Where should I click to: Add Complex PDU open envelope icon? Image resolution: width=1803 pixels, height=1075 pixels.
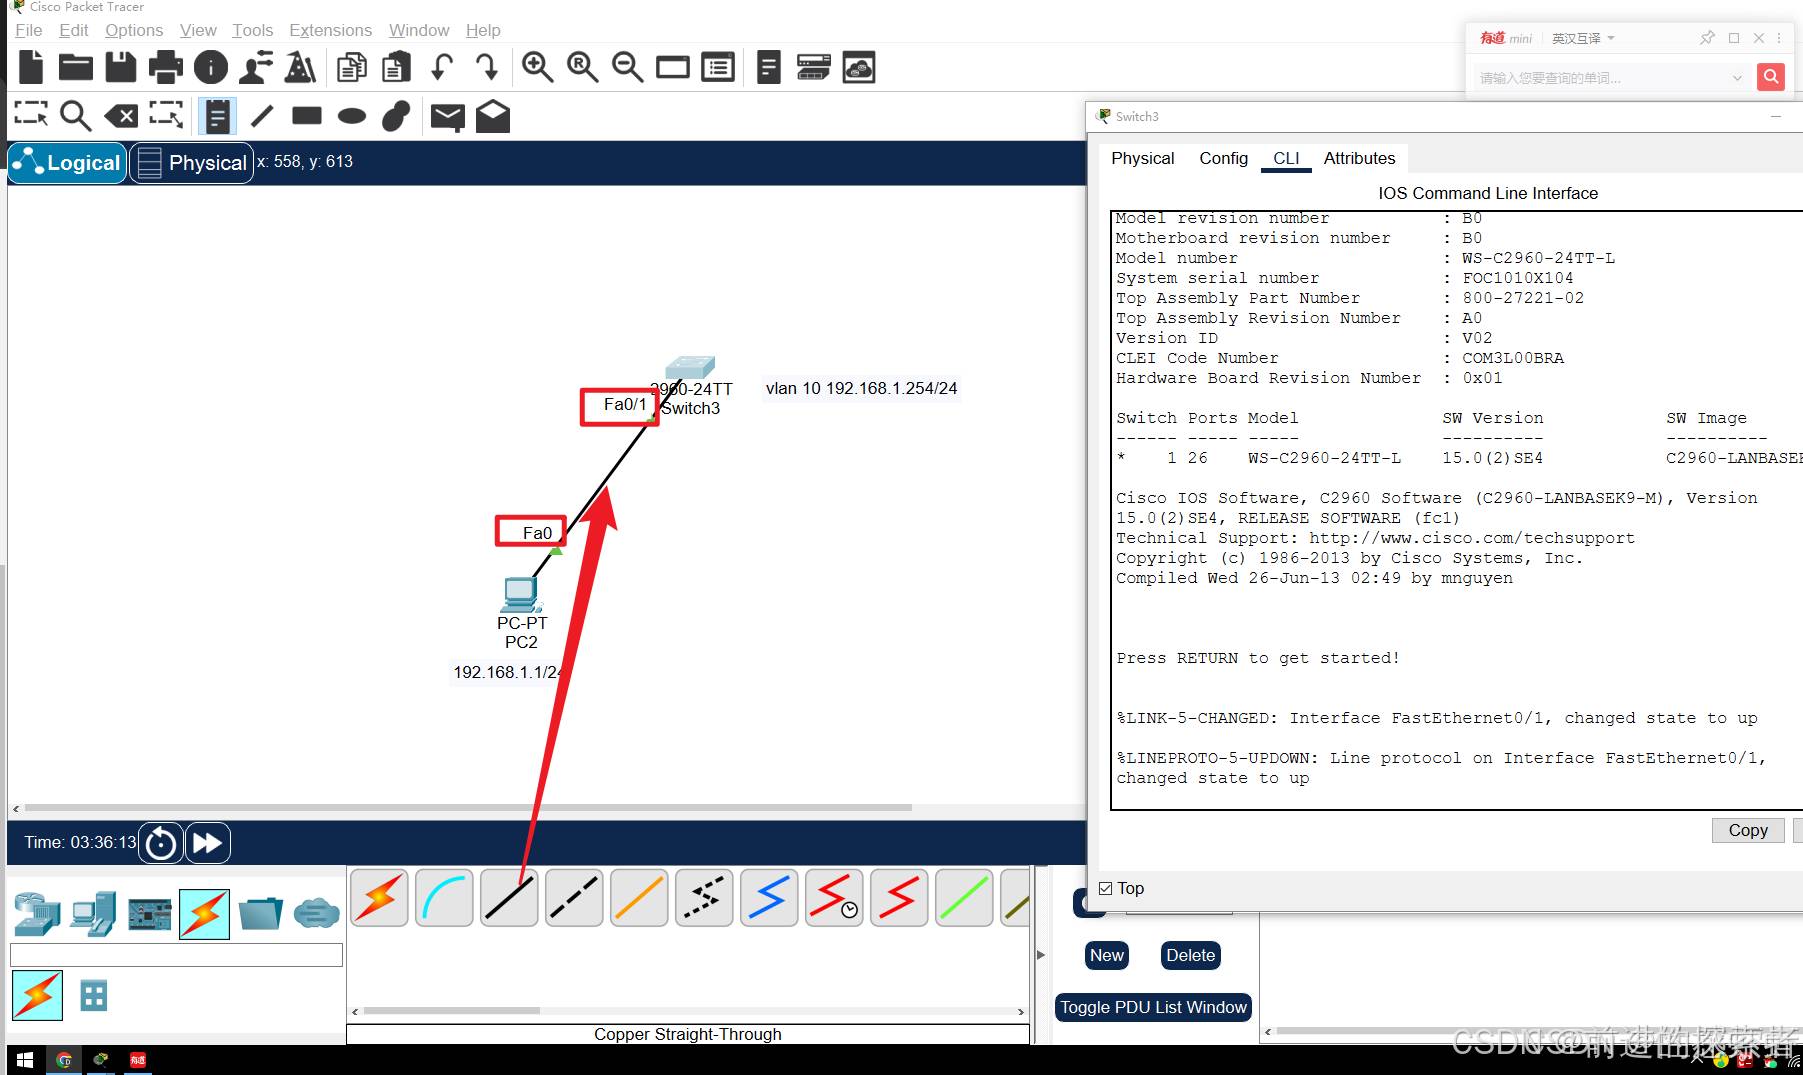(493, 116)
